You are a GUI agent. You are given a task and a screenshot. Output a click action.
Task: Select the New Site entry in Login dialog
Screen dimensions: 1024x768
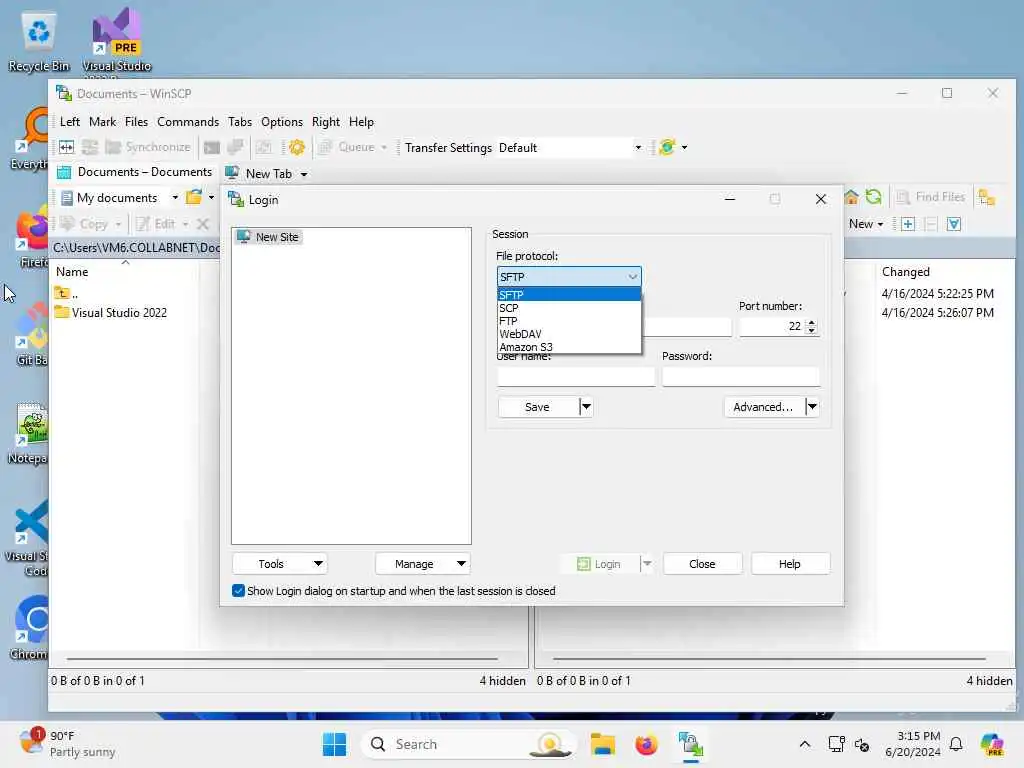click(268, 237)
